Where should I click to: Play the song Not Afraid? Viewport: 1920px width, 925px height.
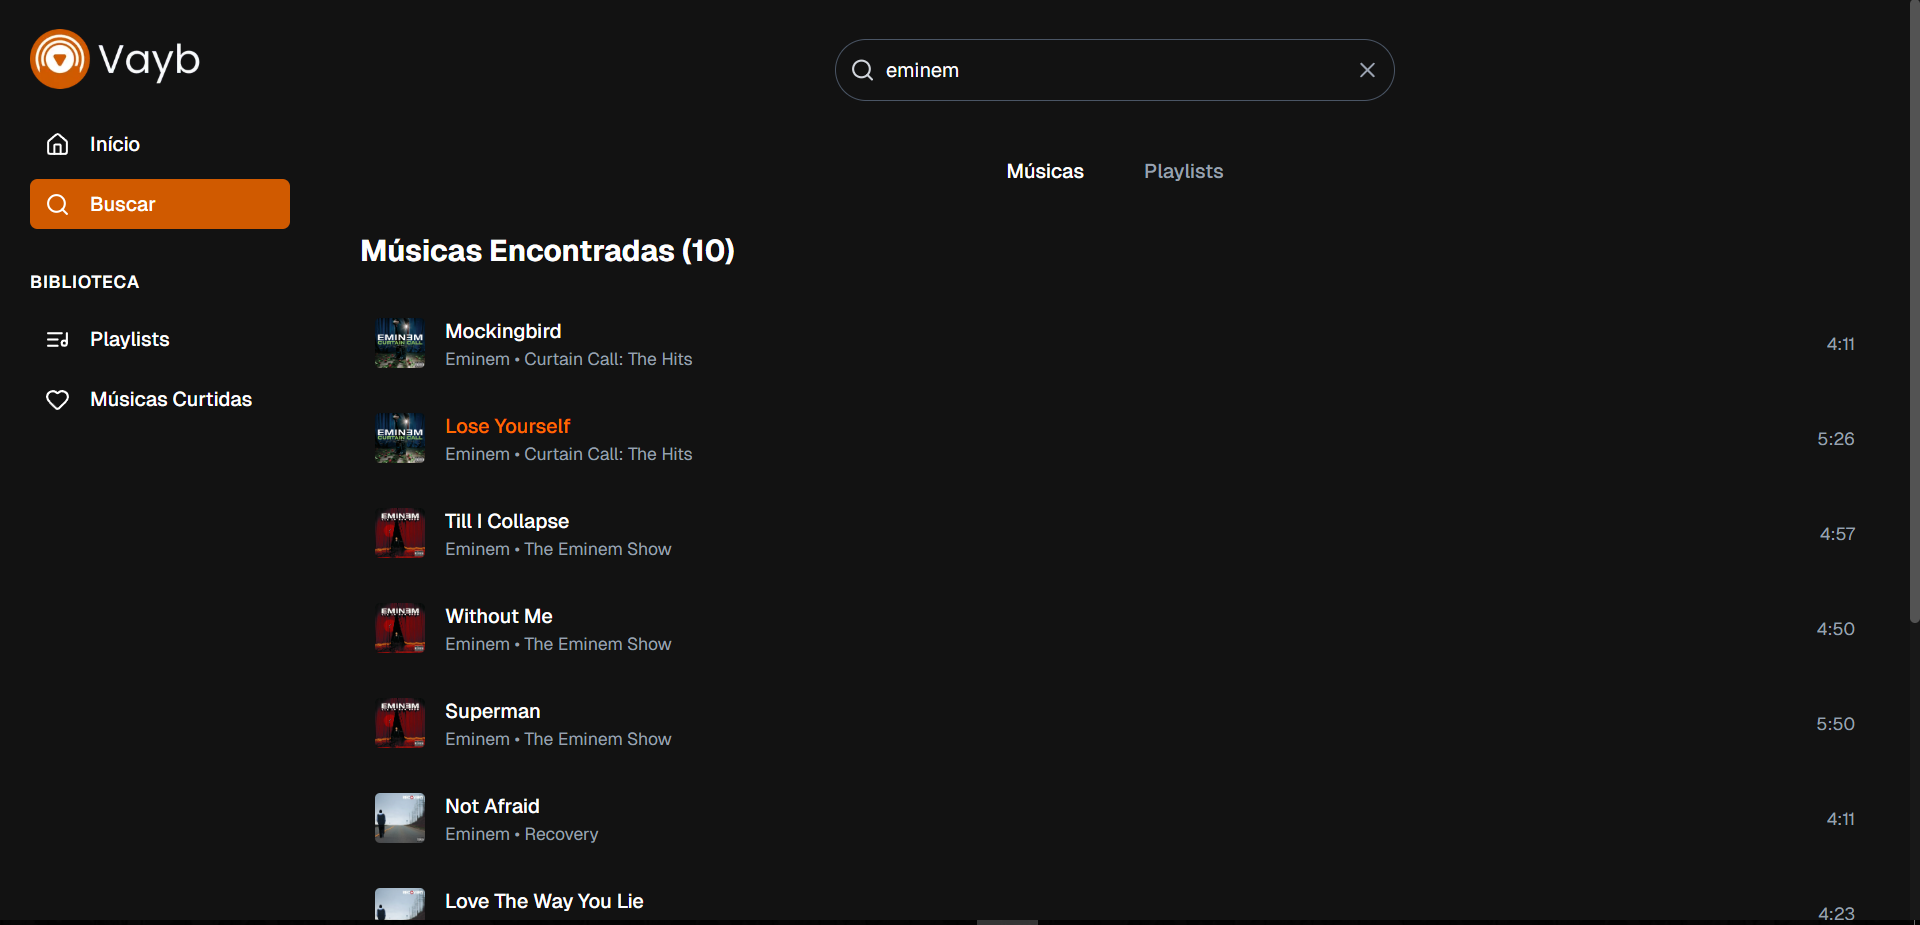click(492, 806)
